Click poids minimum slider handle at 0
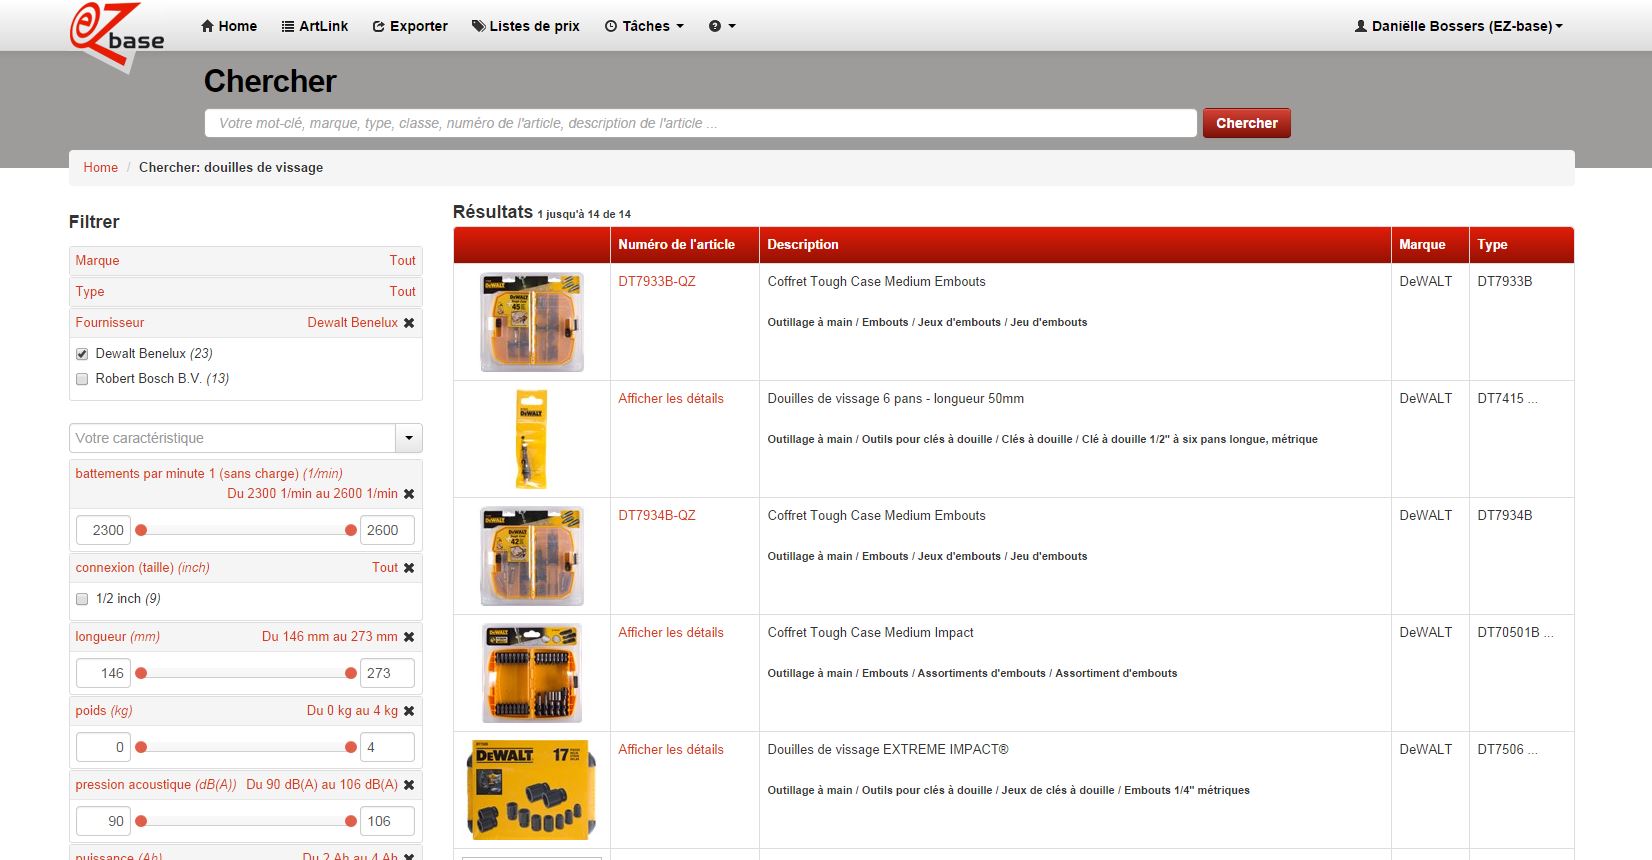 pyautogui.click(x=141, y=747)
